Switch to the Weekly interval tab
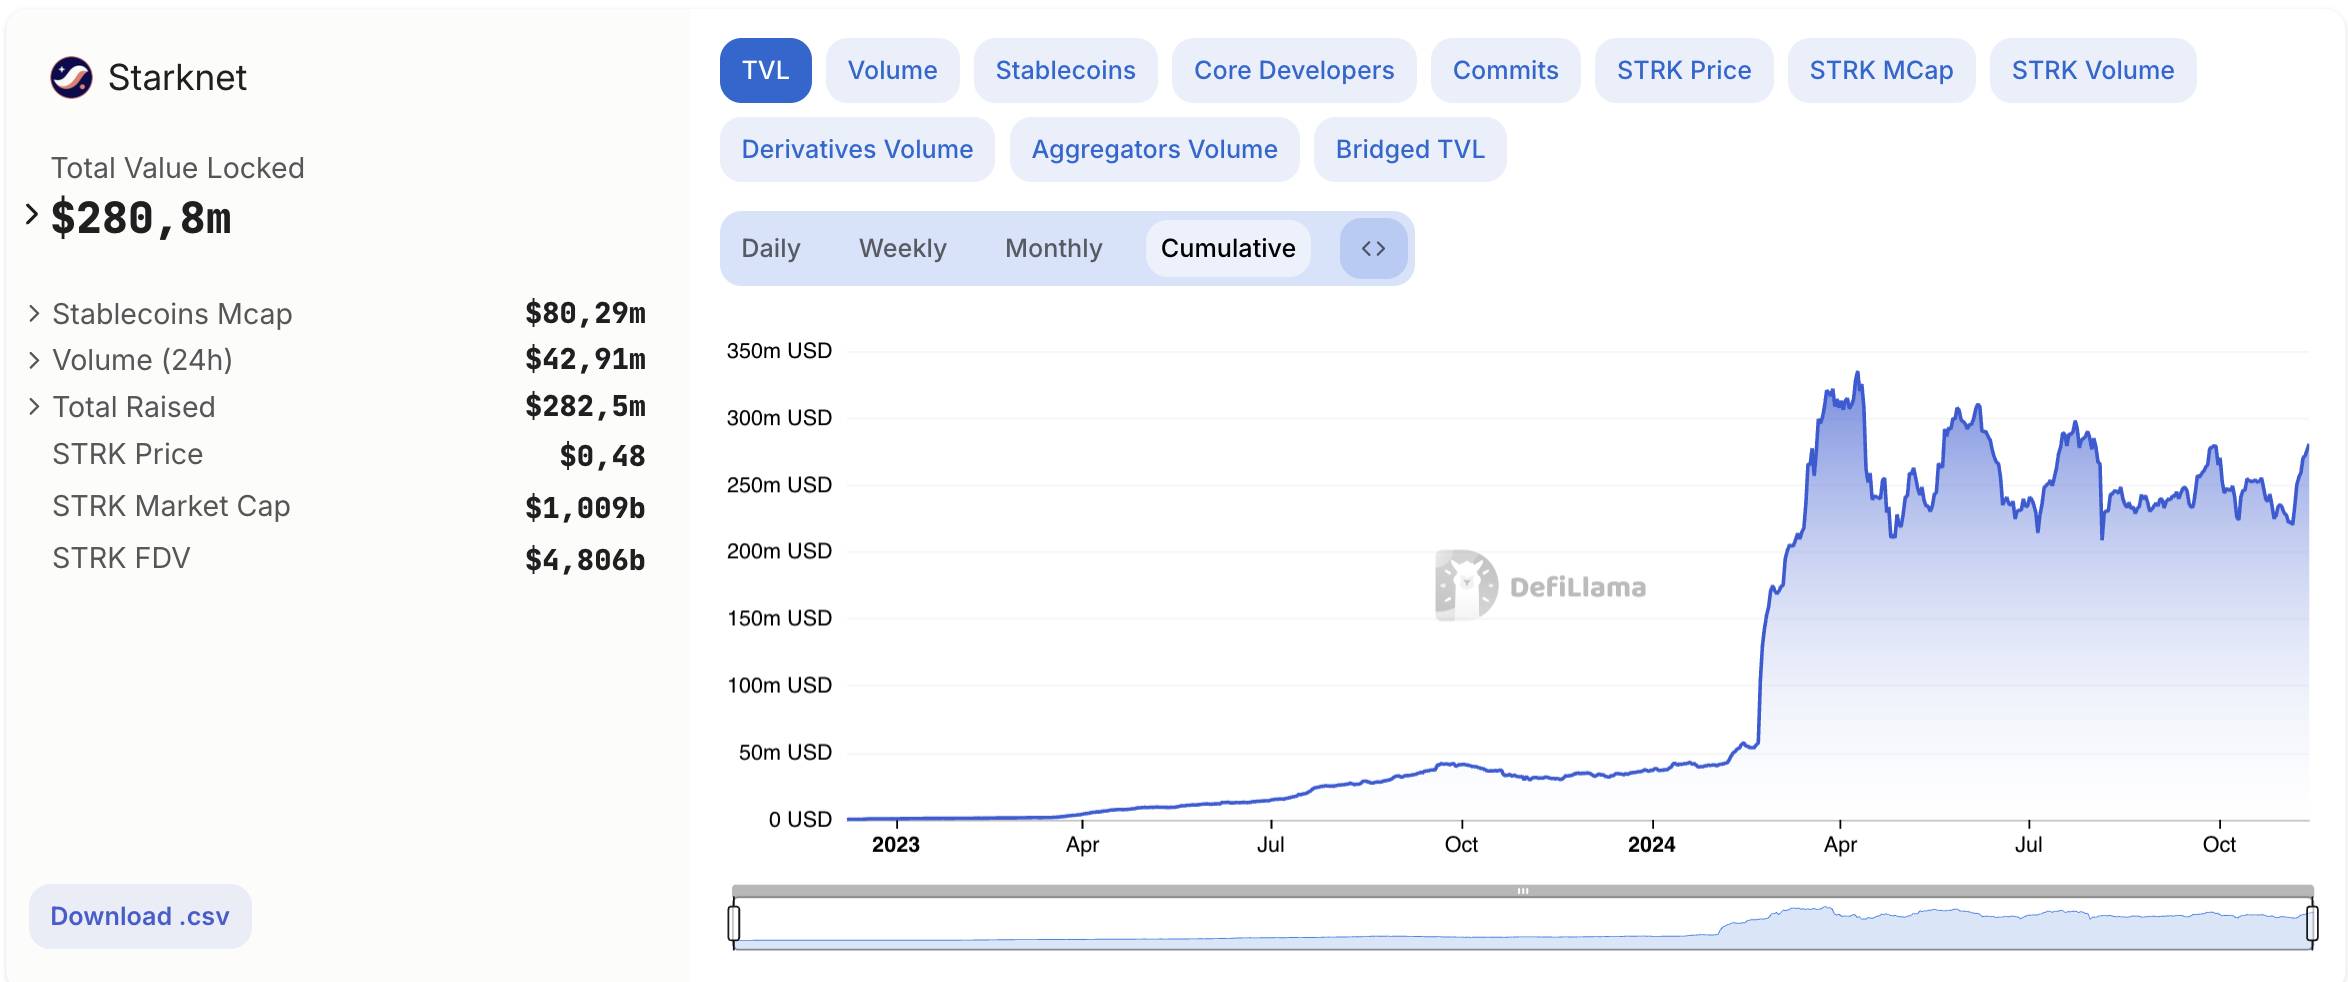This screenshot has height=982, width=2348. 903,248
